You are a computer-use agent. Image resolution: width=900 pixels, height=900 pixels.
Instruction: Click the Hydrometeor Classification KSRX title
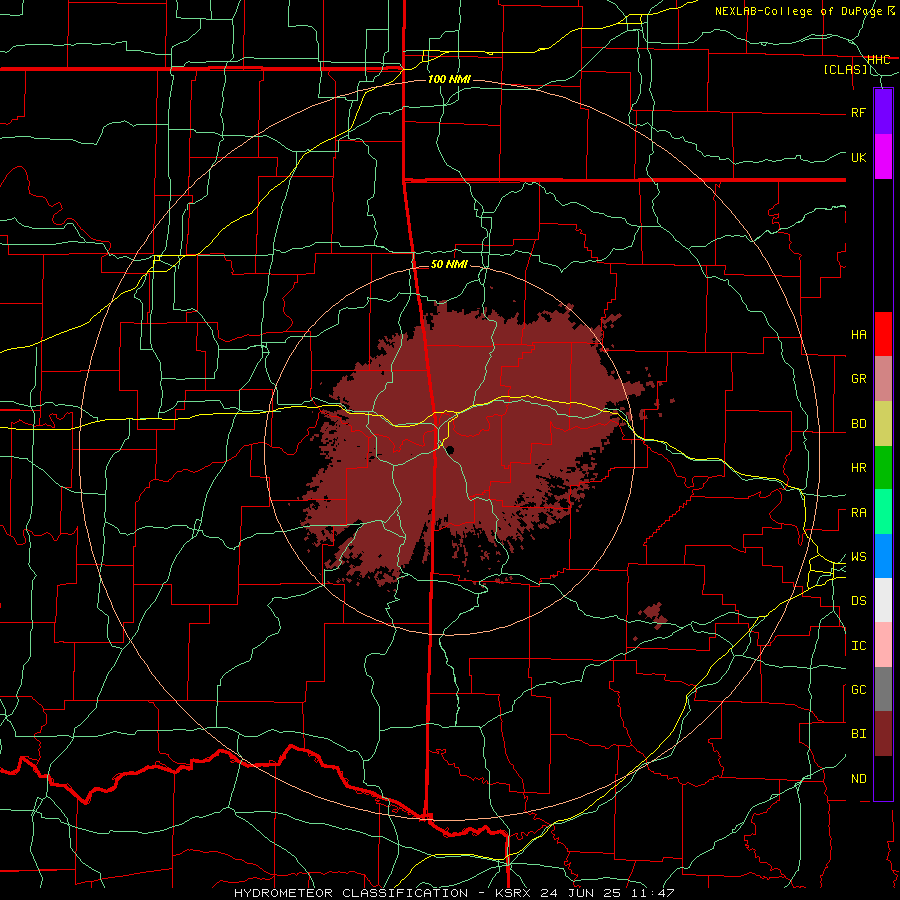pyautogui.click(x=454, y=893)
